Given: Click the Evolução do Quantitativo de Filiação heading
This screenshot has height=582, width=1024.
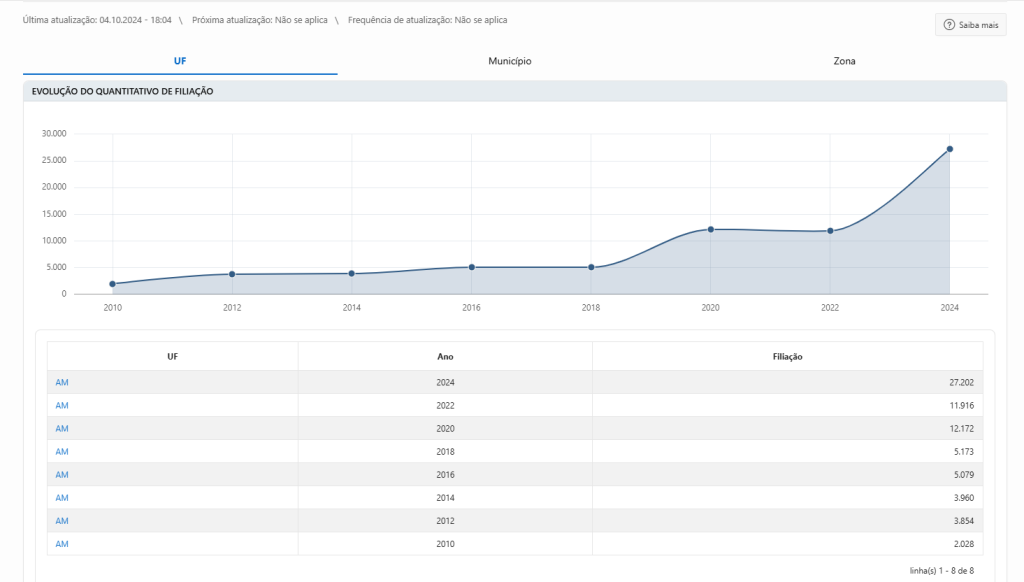Looking at the screenshot, I should coord(122,91).
